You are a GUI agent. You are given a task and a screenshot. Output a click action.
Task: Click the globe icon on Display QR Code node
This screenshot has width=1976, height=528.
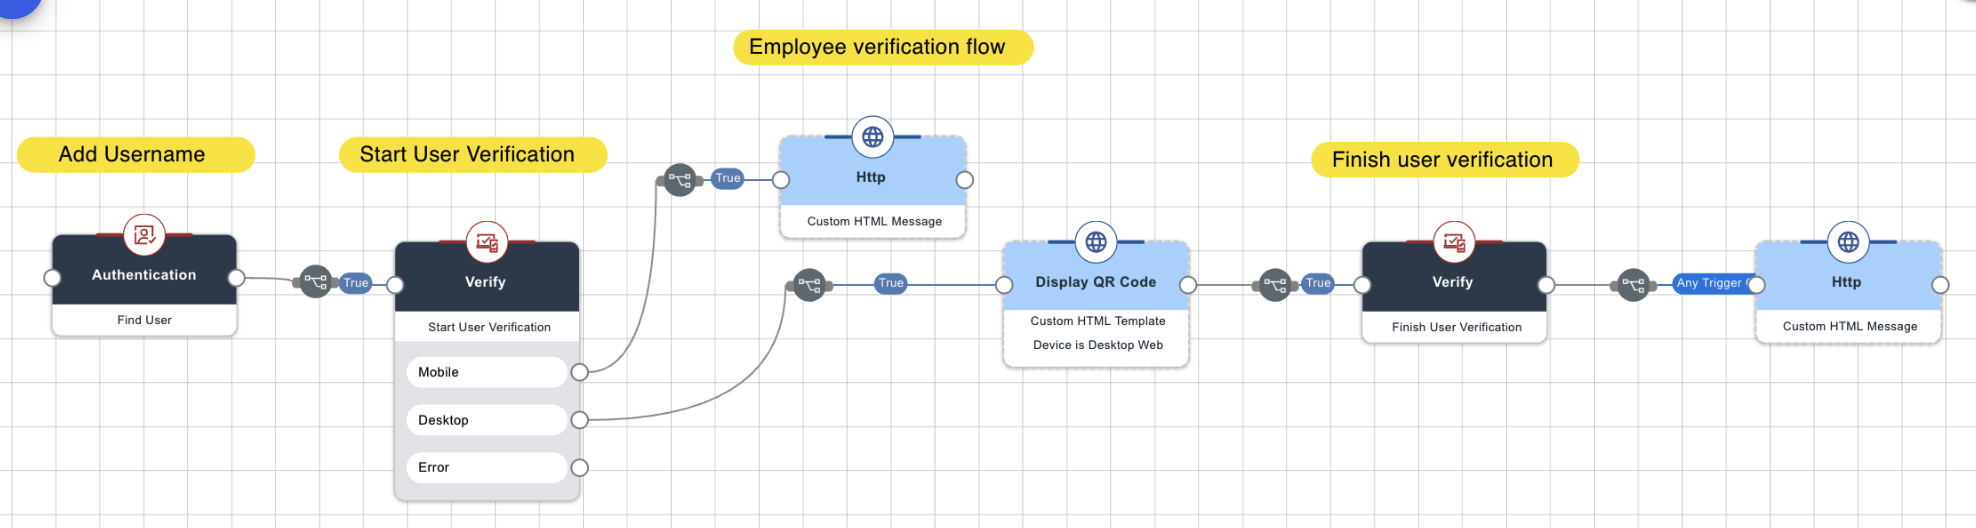[1096, 242]
